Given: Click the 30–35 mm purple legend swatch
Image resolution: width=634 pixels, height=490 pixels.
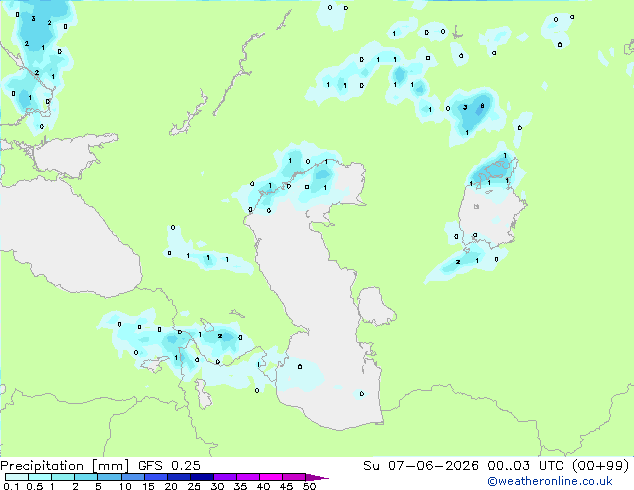Looking at the screenshot, I should click(x=224, y=477).
